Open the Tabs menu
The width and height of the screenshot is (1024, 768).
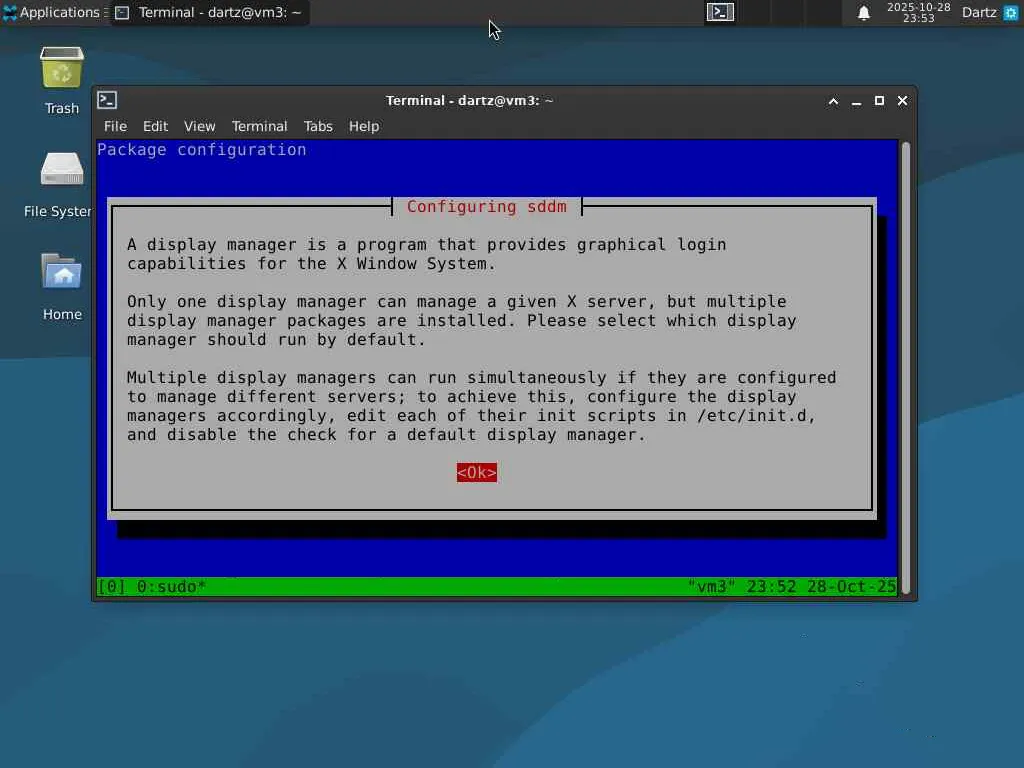point(318,126)
